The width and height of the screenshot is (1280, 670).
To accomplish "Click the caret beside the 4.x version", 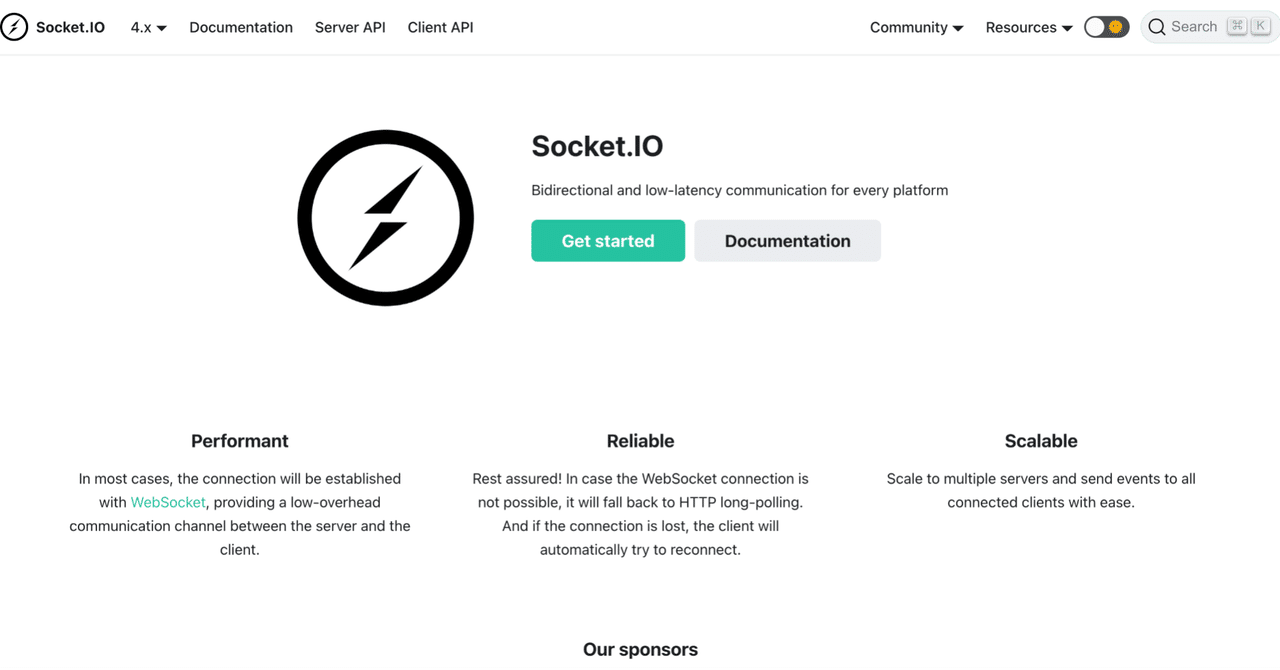I will point(161,27).
